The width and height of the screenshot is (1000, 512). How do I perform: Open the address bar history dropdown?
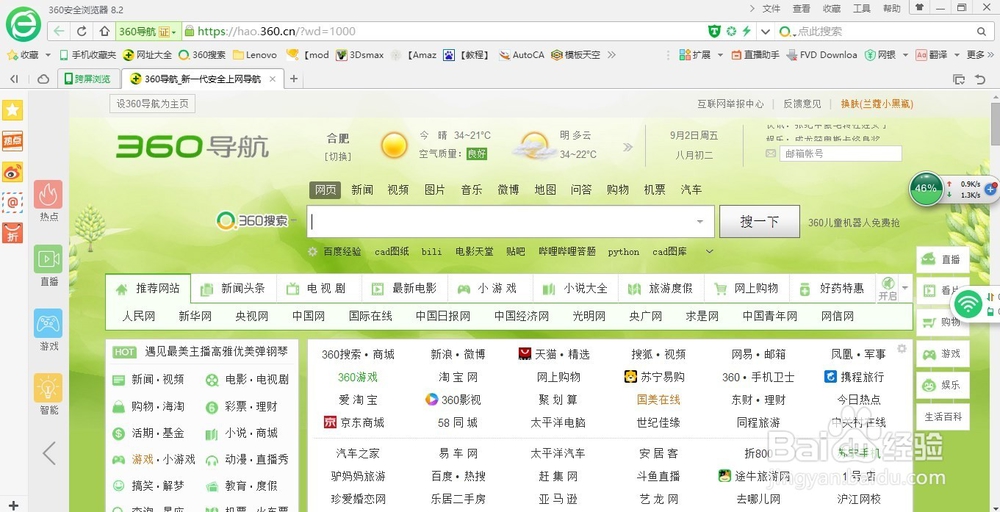coord(766,31)
